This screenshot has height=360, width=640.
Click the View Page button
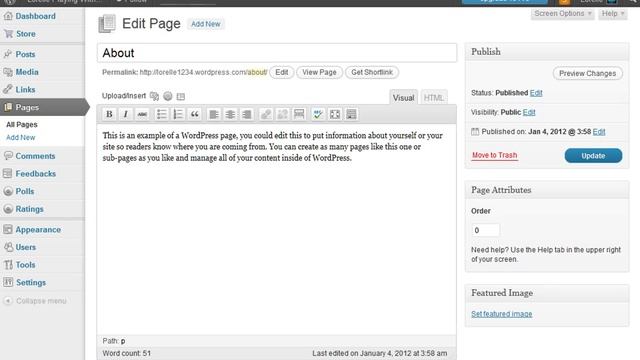[319, 72]
